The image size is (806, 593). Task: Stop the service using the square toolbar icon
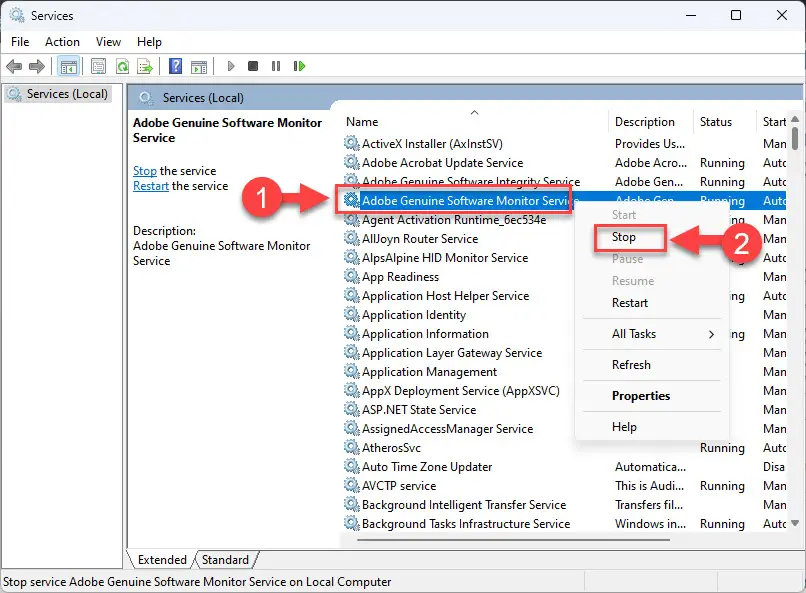tap(253, 66)
